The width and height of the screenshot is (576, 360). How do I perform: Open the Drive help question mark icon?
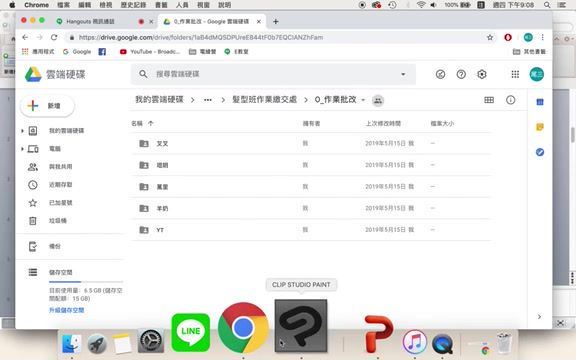click(461, 75)
